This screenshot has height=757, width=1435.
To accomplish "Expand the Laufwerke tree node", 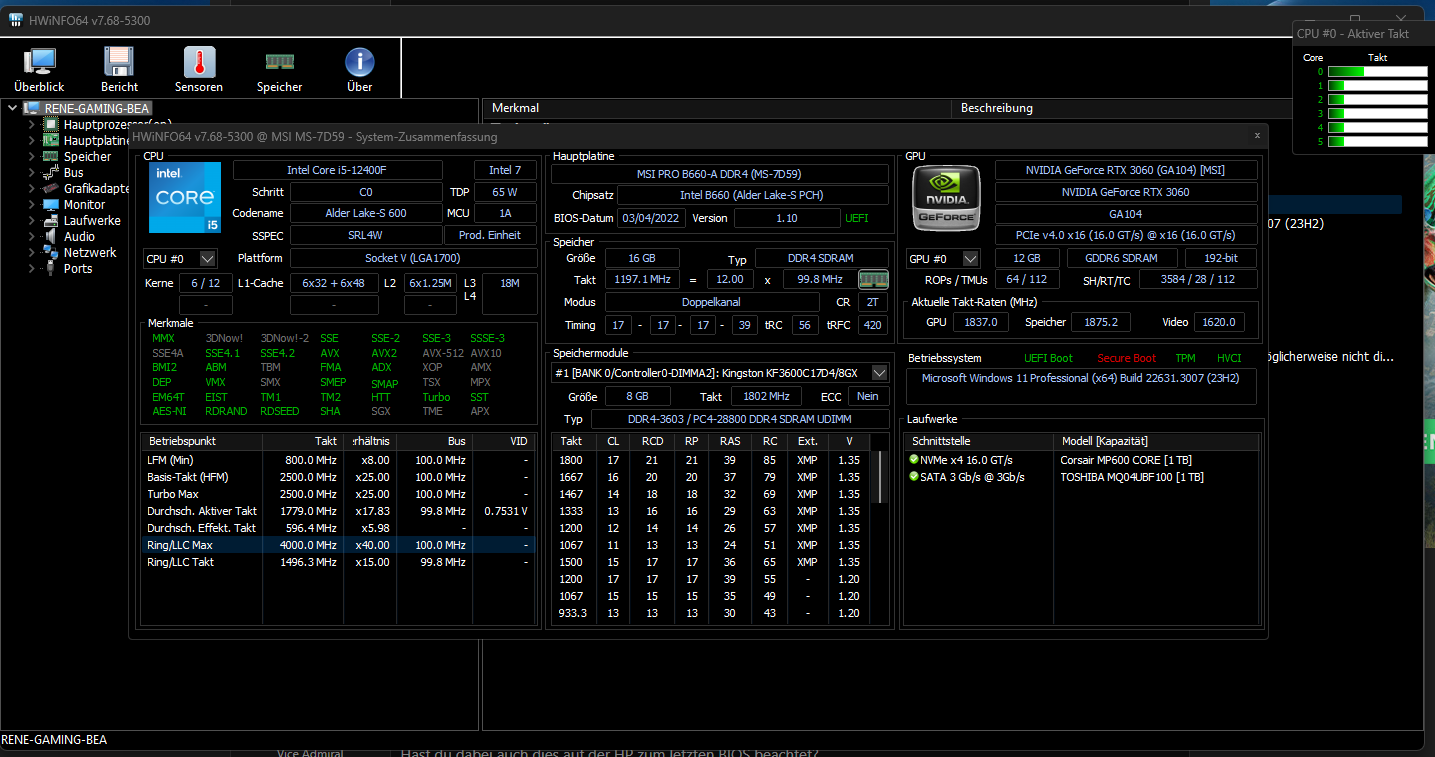I will (30, 220).
